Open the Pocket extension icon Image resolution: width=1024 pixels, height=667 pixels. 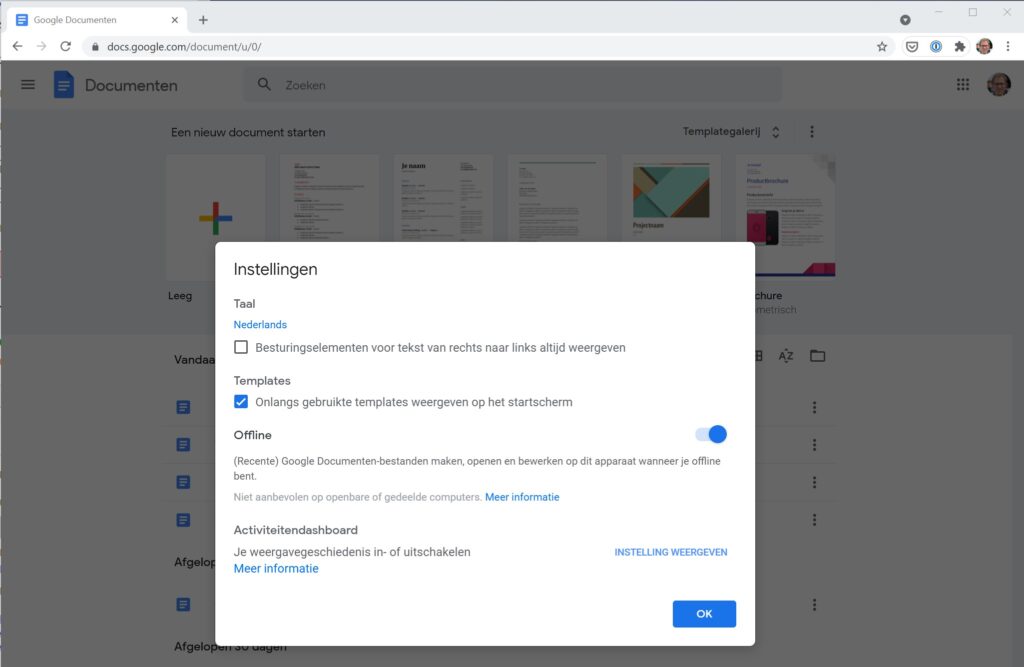click(x=912, y=46)
